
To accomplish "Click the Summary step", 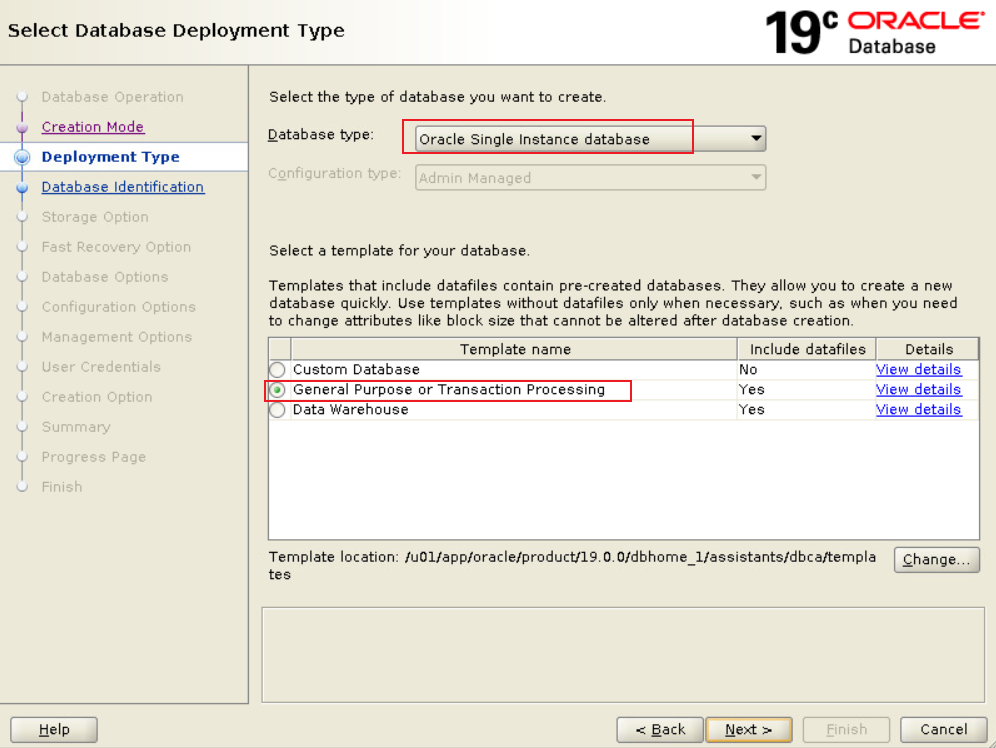I will point(76,427).
